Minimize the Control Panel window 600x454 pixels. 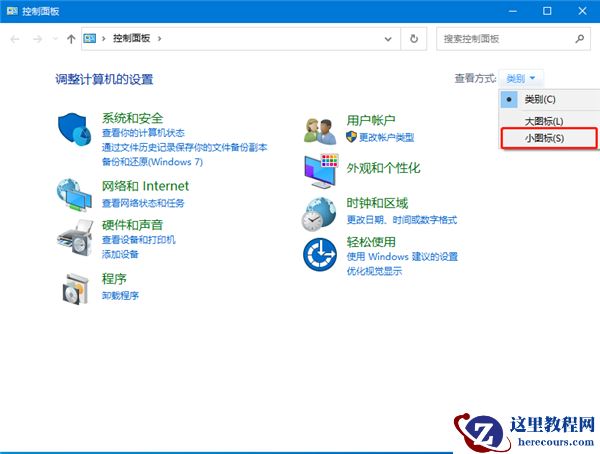click(513, 11)
